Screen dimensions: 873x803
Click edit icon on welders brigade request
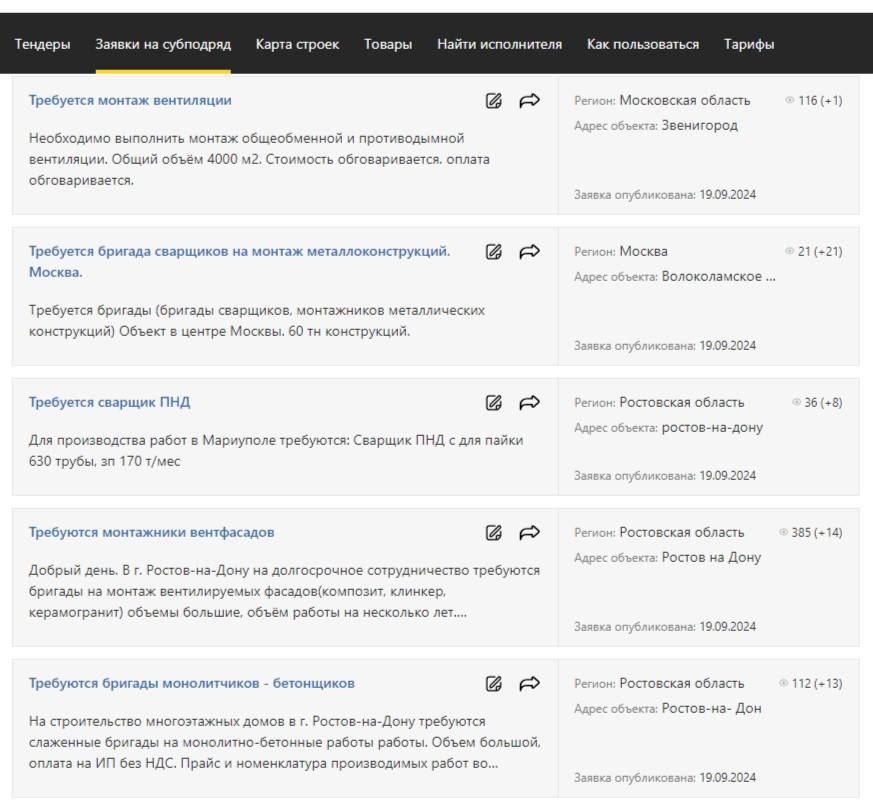(493, 251)
